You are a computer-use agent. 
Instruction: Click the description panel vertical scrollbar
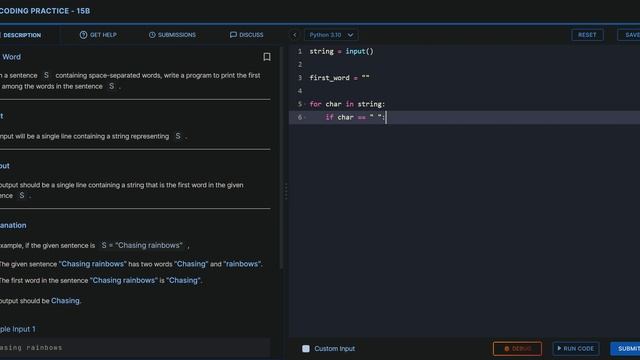pos(281,157)
